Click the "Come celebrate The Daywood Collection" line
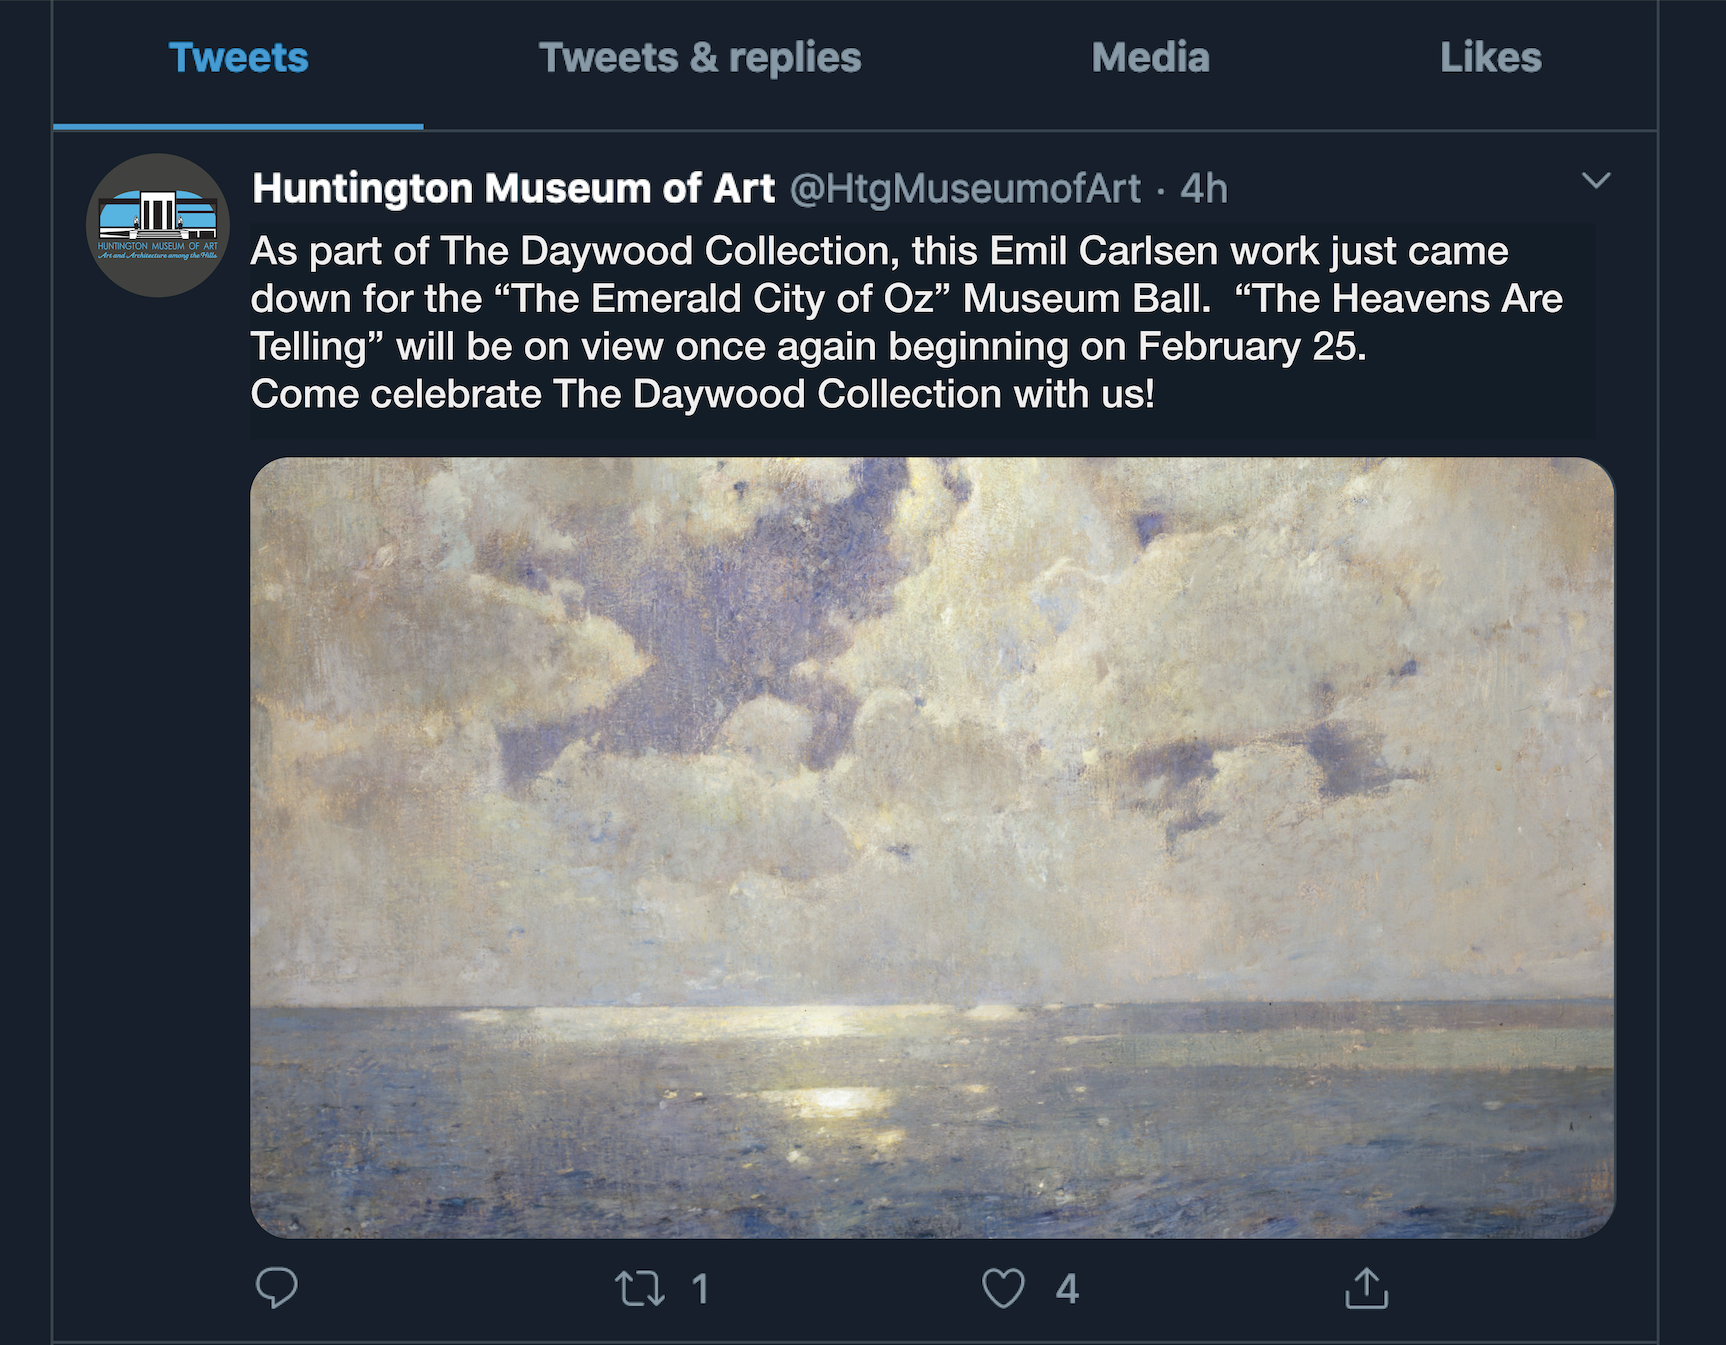Viewport: 1726px width, 1345px height. [702, 394]
